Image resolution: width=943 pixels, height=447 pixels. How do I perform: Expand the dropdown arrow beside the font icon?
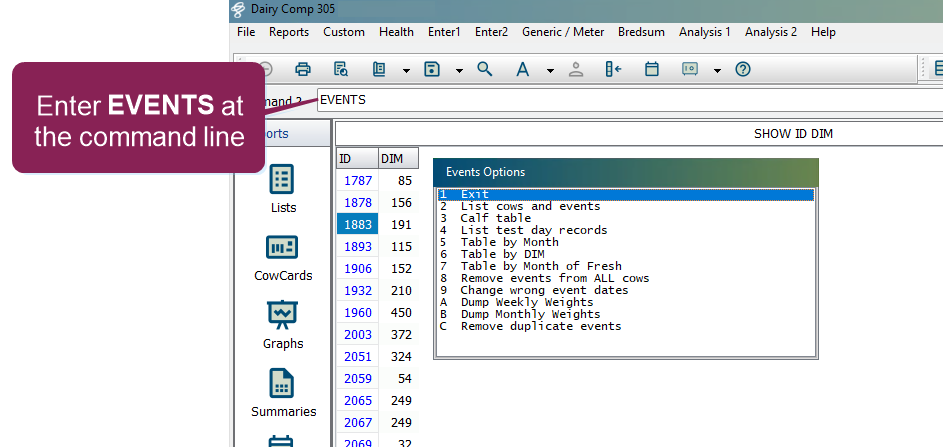[x=550, y=70]
